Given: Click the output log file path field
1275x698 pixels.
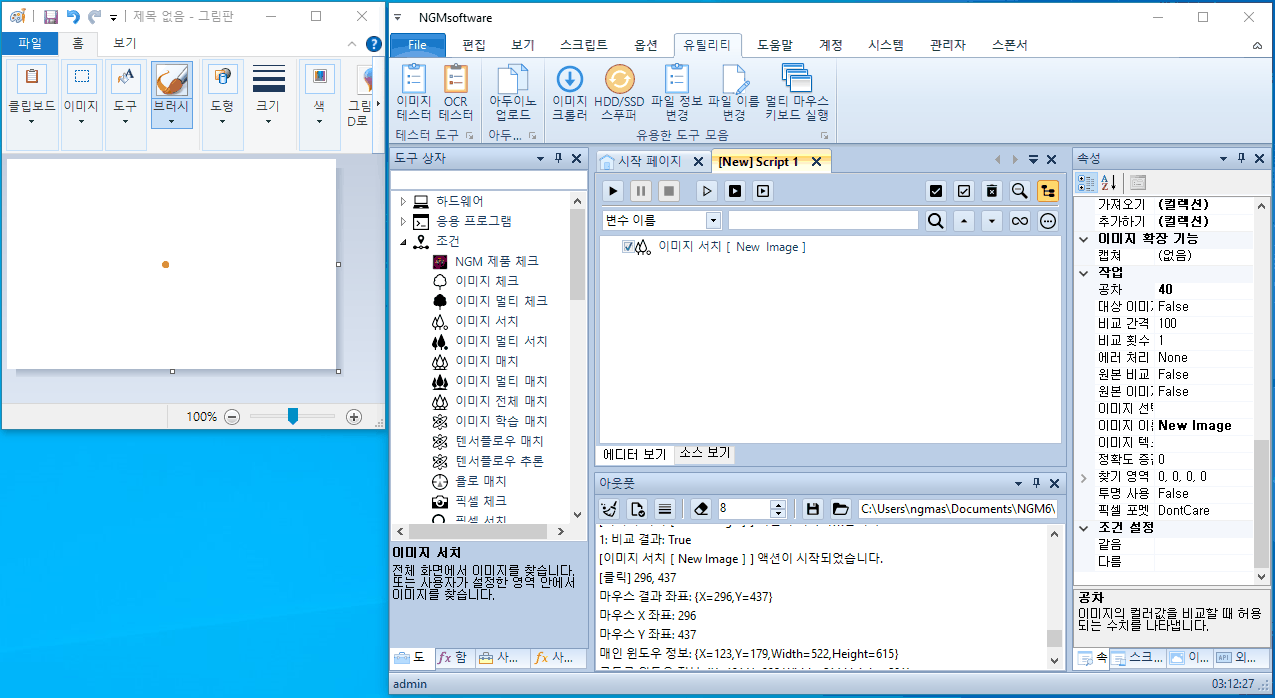Looking at the screenshot, I should tap(957, 509).
